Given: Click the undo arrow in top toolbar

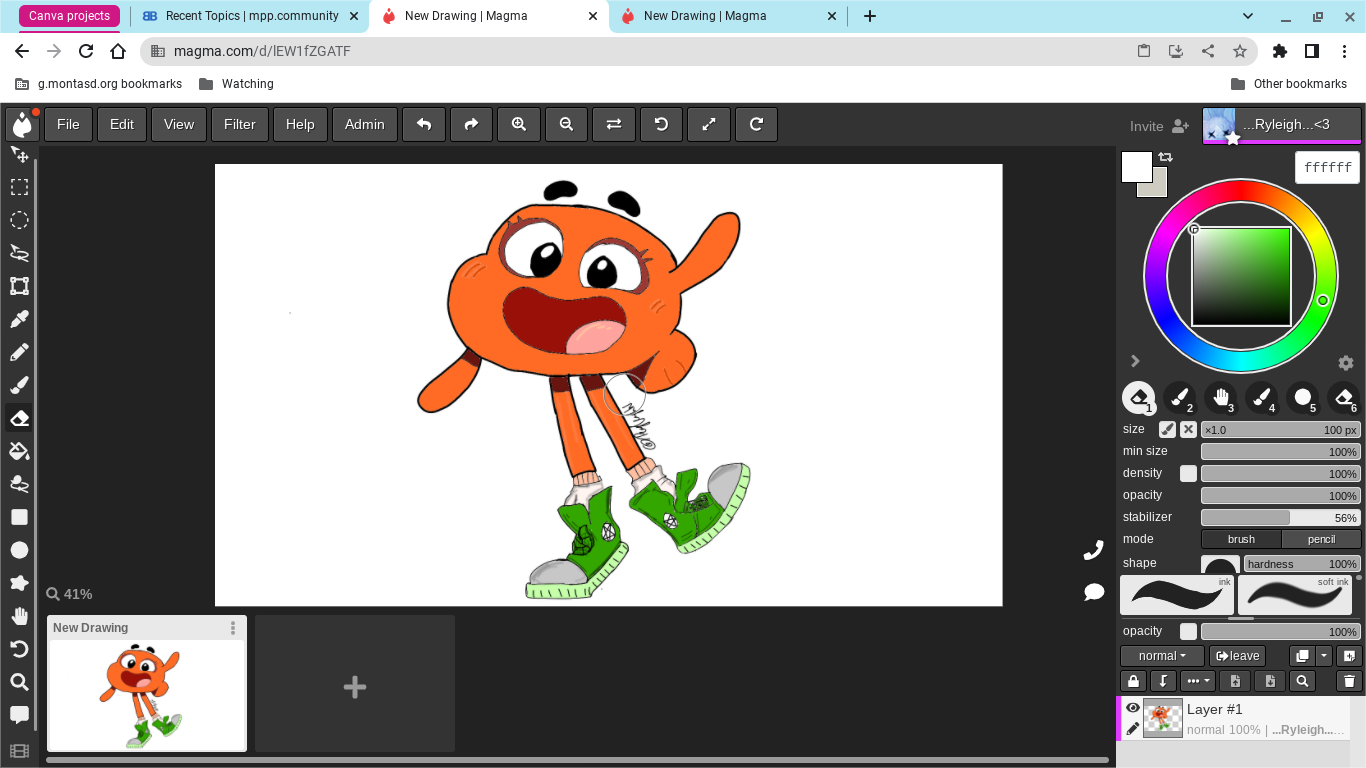Looking at the screenshot, I should pos(424,124).
